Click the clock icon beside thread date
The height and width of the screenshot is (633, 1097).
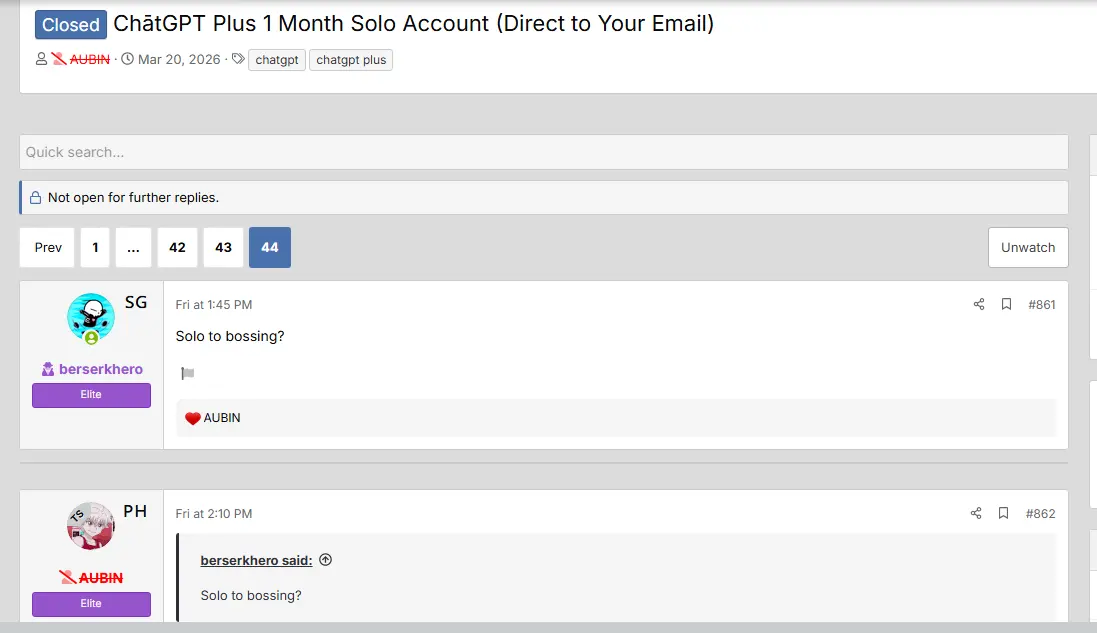point(127,59)
